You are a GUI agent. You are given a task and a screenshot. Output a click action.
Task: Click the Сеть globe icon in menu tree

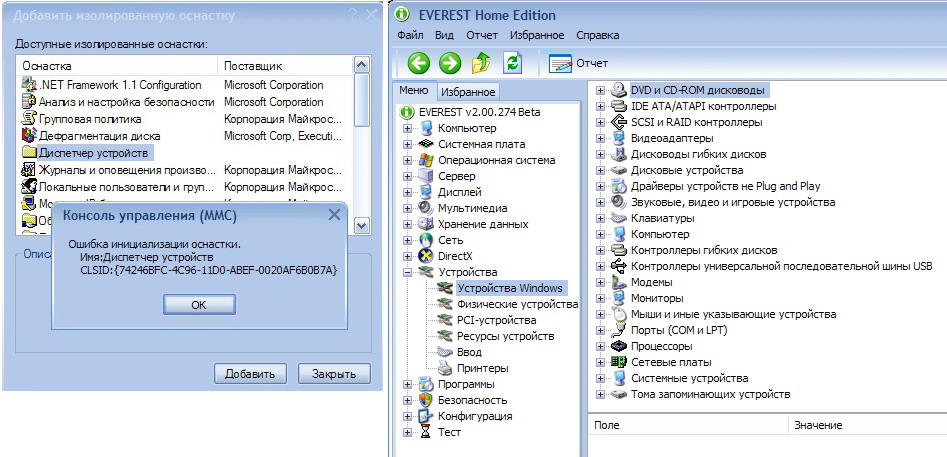point(426,240)
